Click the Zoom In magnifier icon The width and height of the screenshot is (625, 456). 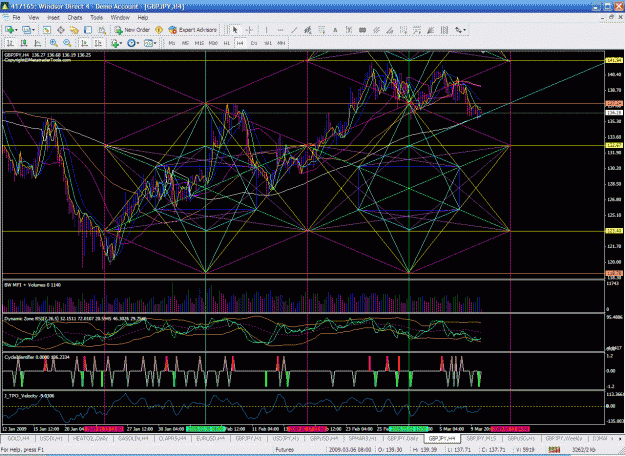[x=53, y=43]
